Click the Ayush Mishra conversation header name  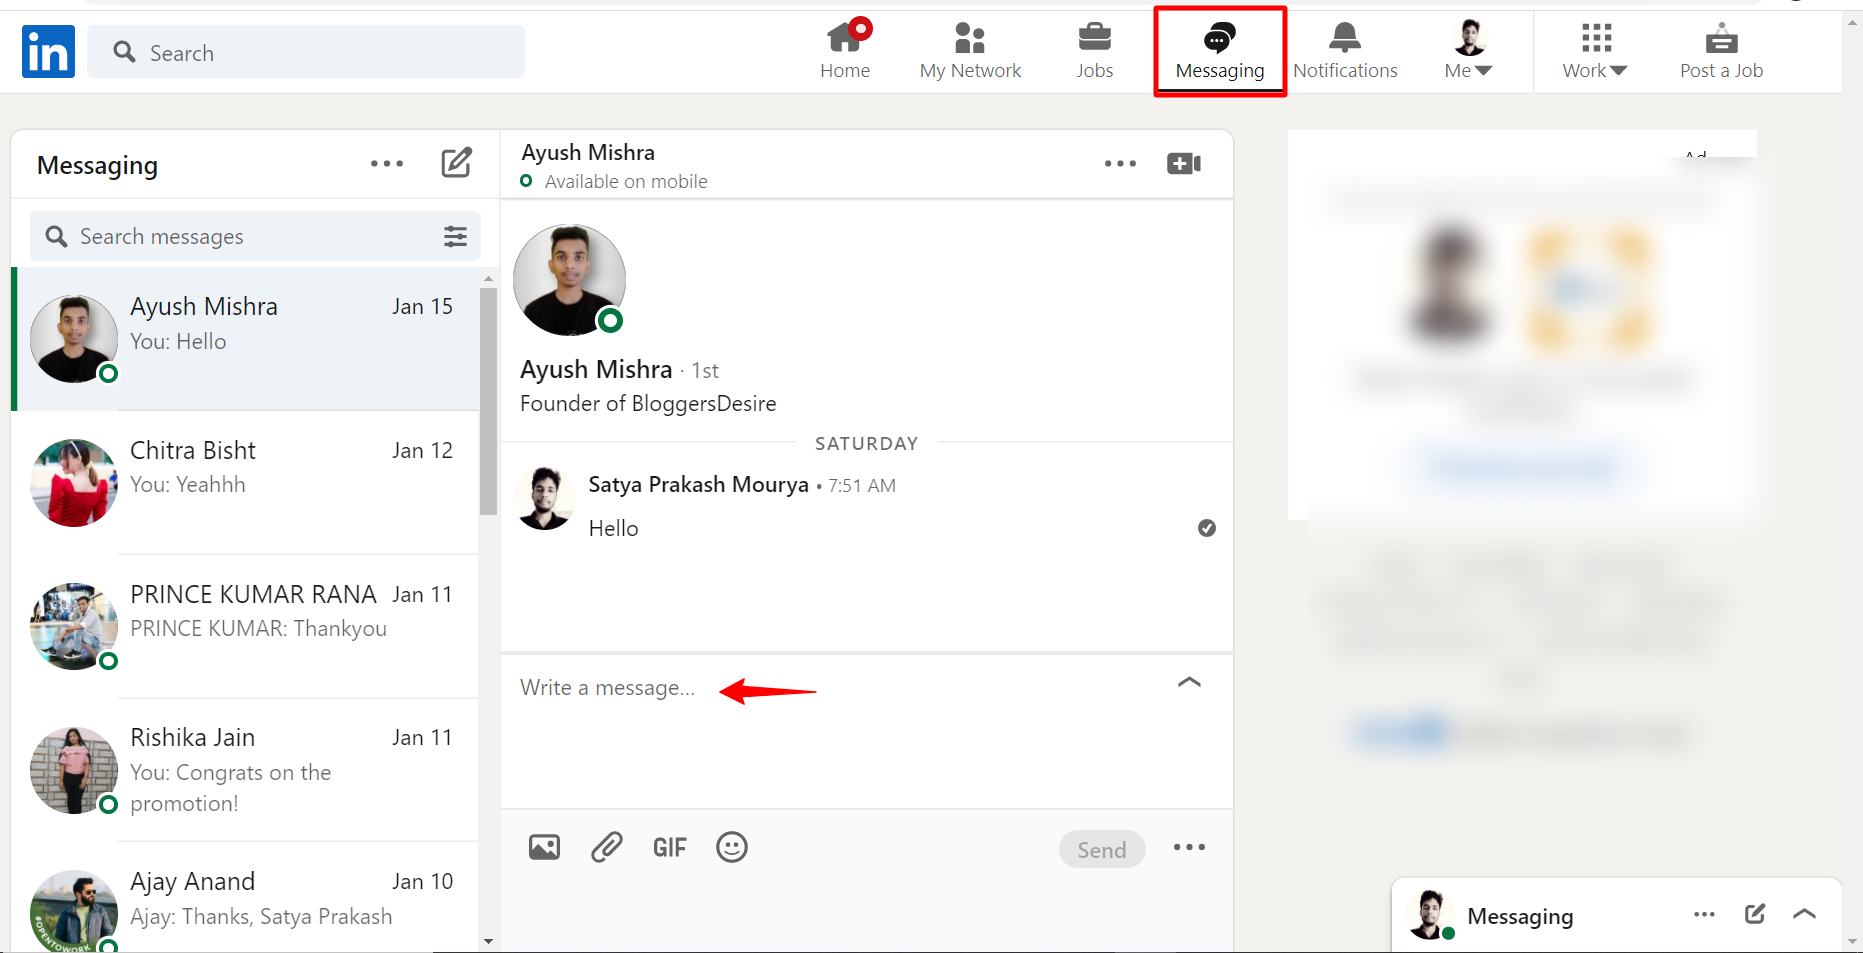click(588, 153)
